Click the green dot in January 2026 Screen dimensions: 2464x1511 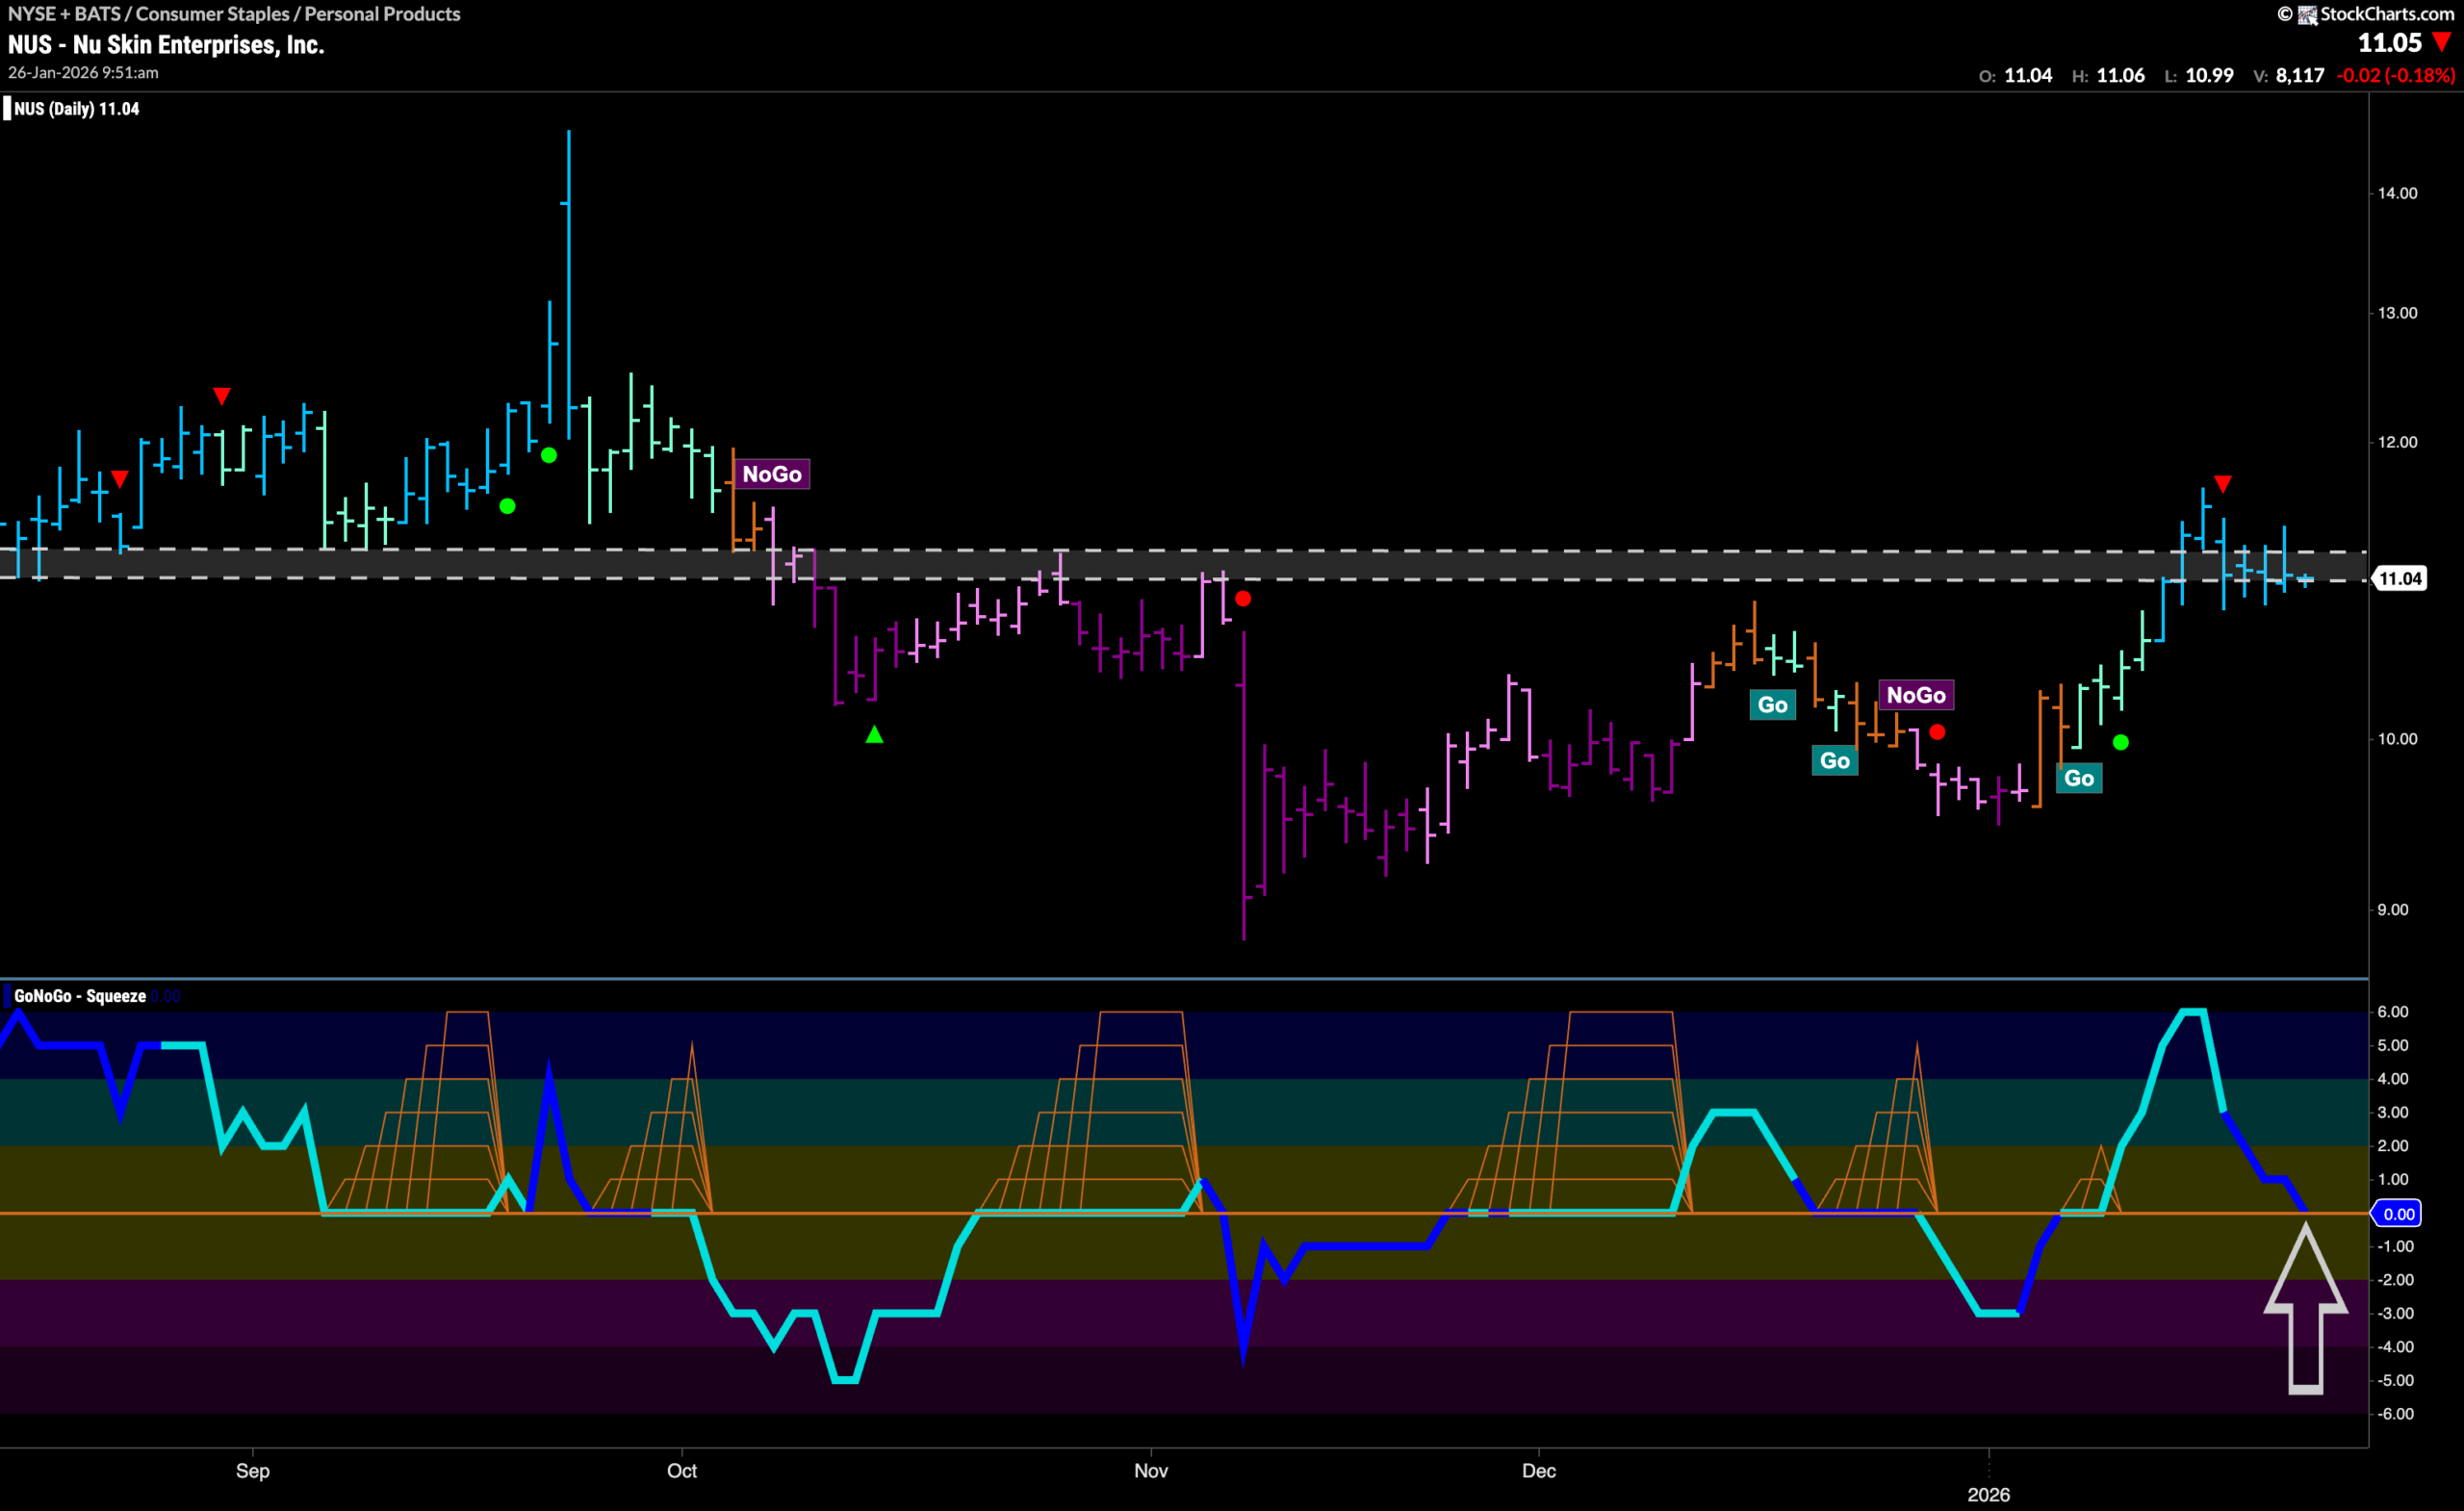2121,742
